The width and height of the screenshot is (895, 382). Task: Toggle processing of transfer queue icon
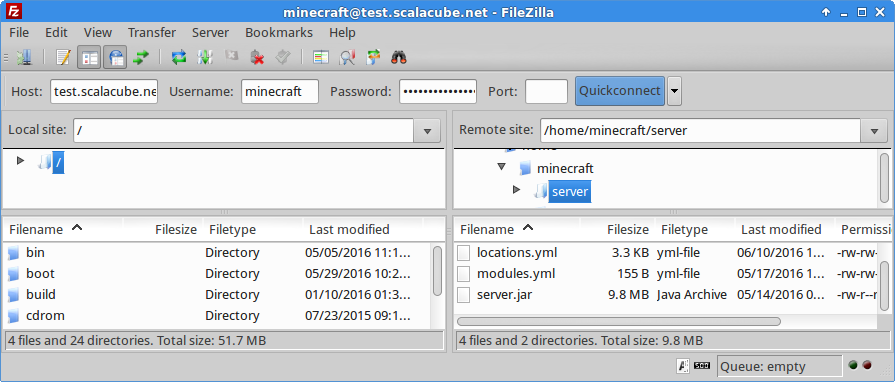[x=205, y=57]
